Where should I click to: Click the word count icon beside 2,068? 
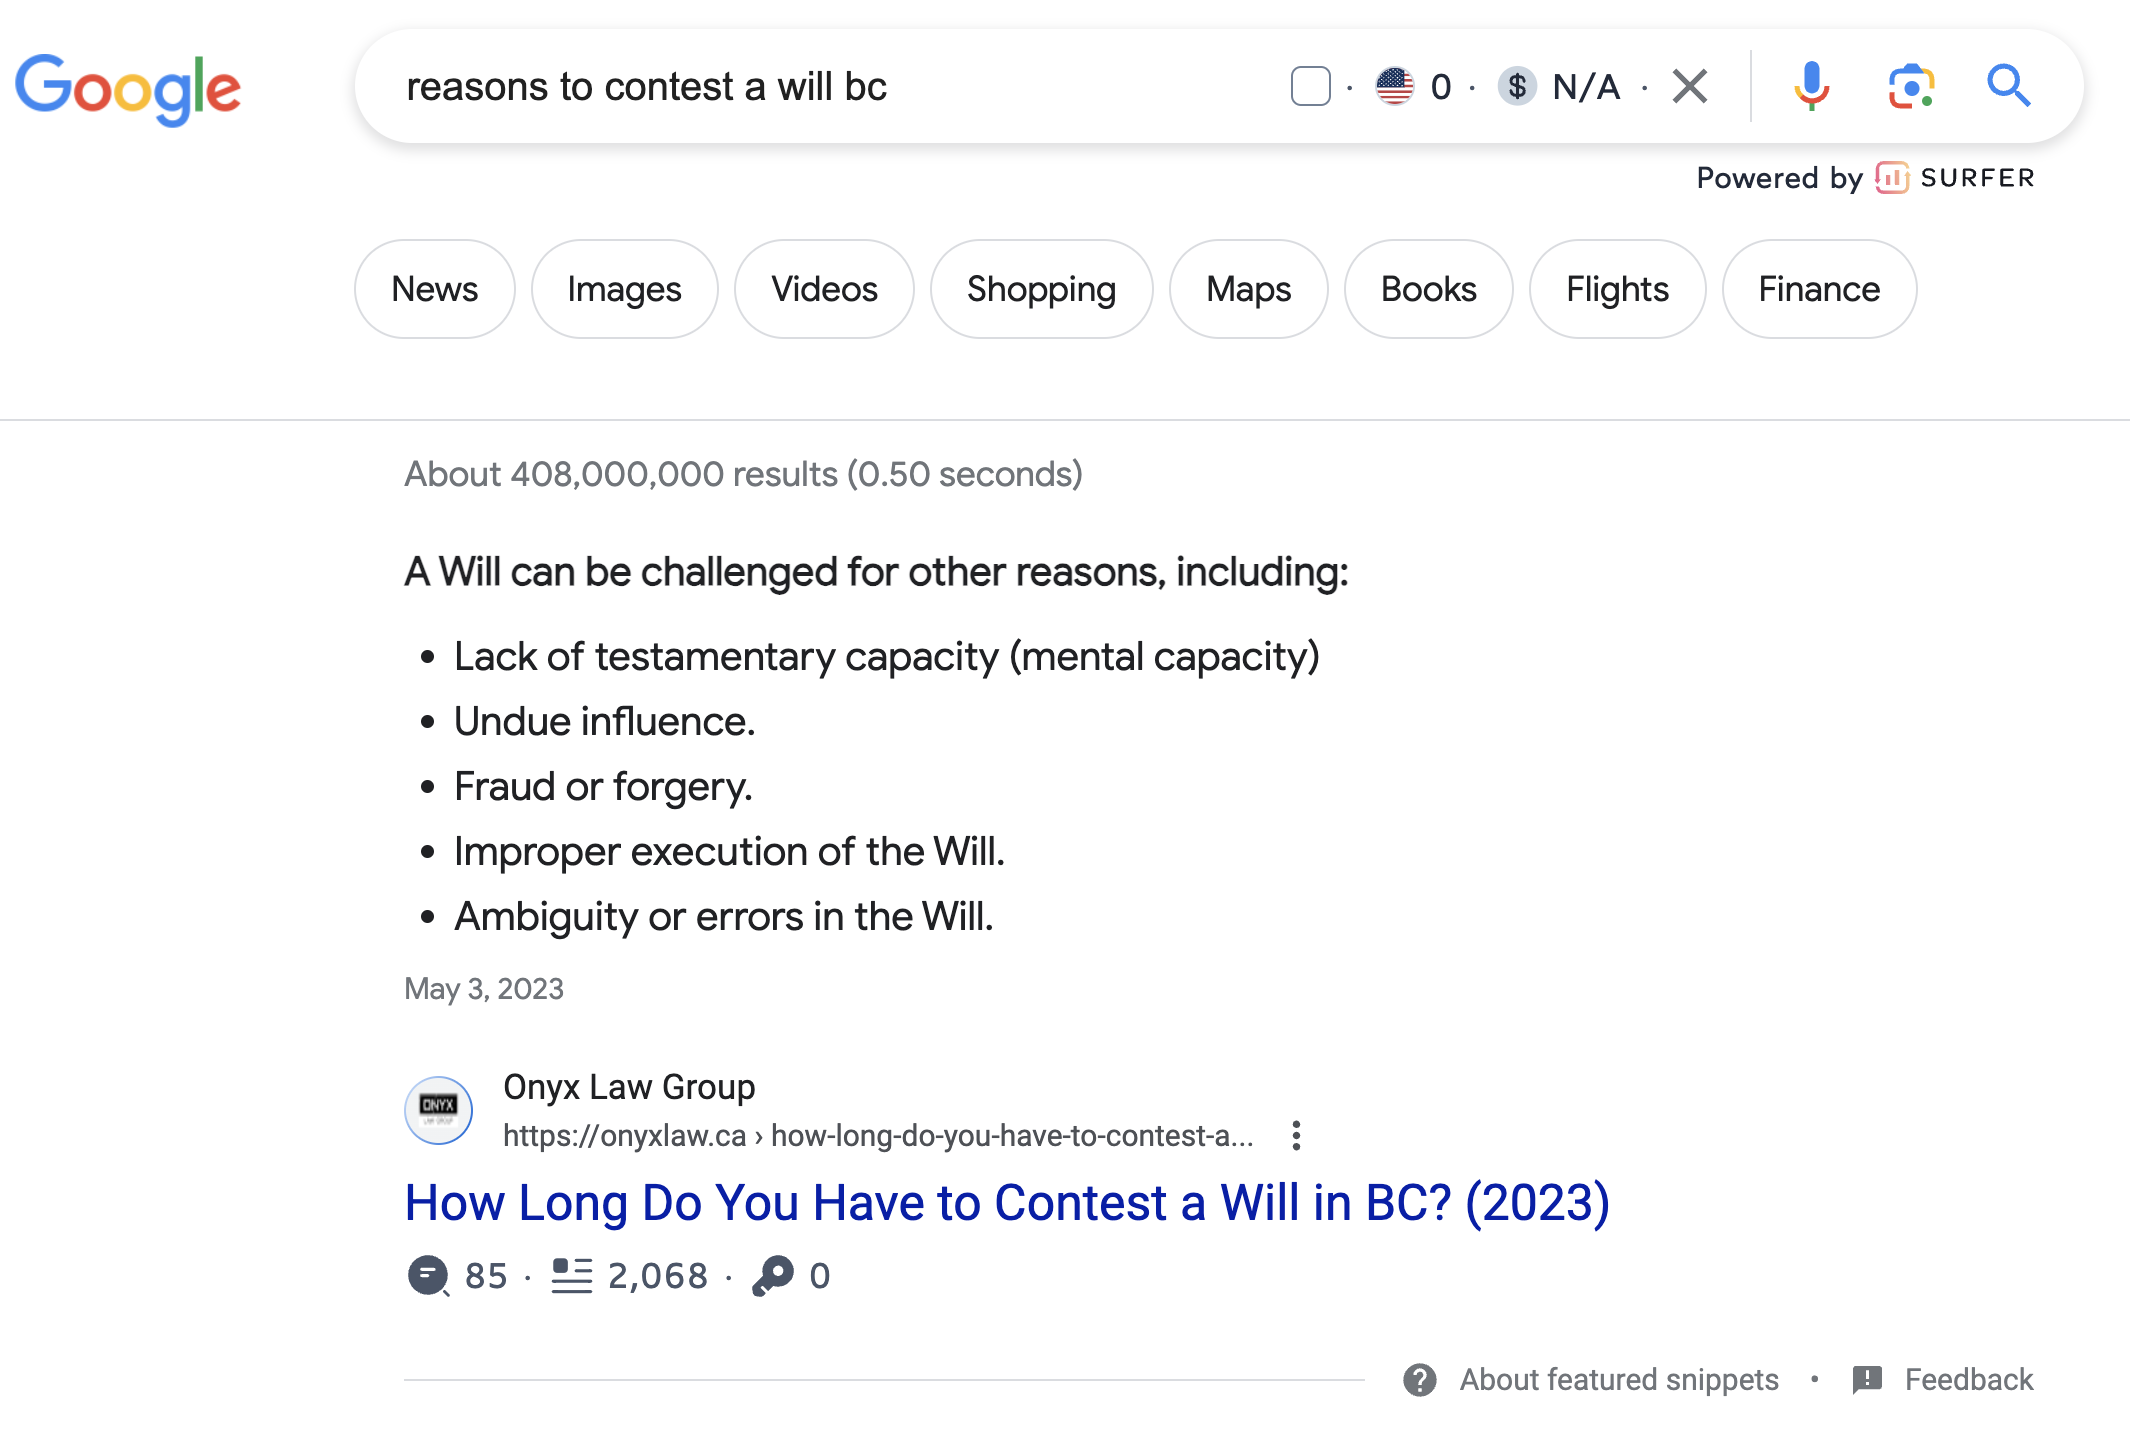[570, 1274]
